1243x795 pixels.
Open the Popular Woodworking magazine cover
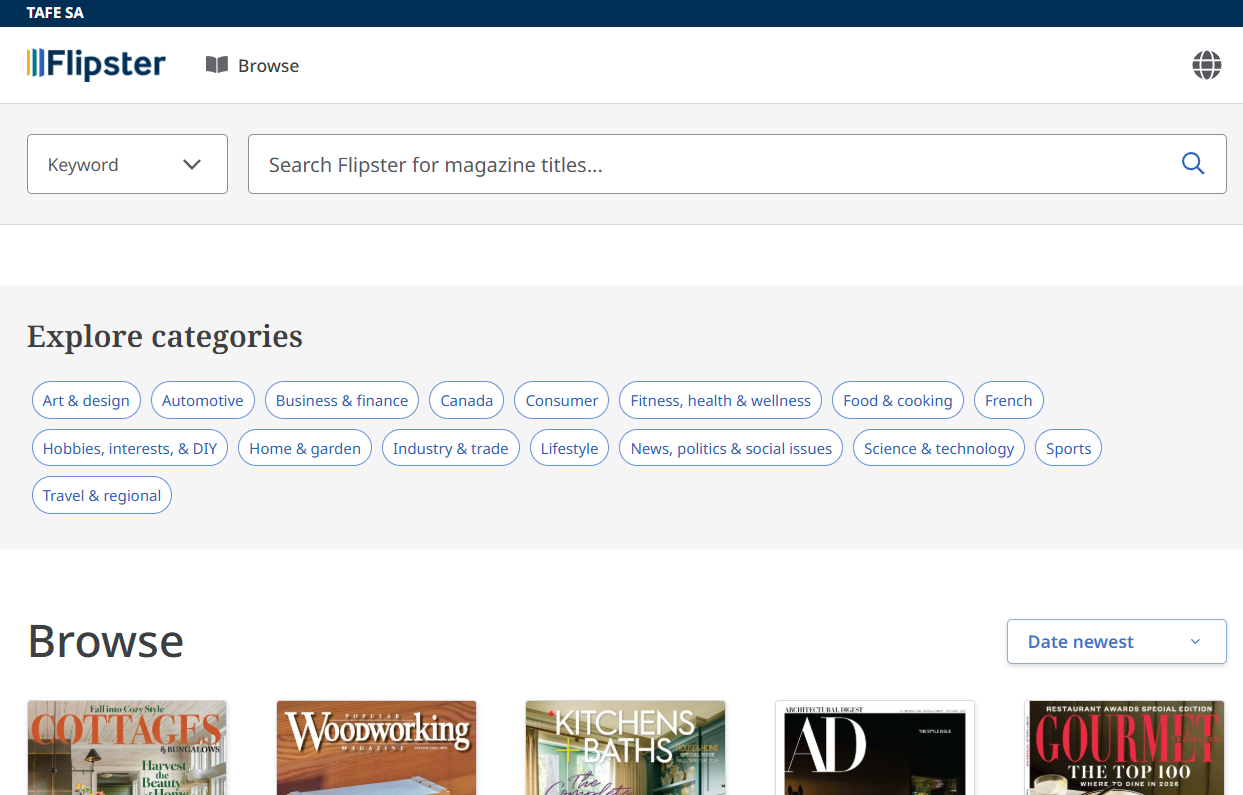(377, 747)
